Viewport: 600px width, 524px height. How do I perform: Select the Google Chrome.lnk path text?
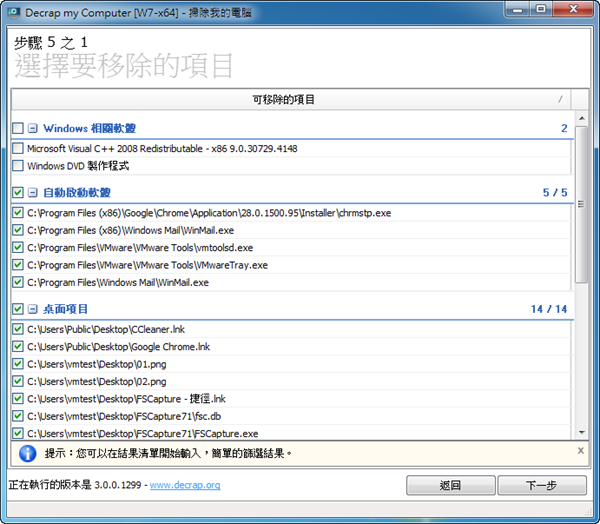point(119,347)
